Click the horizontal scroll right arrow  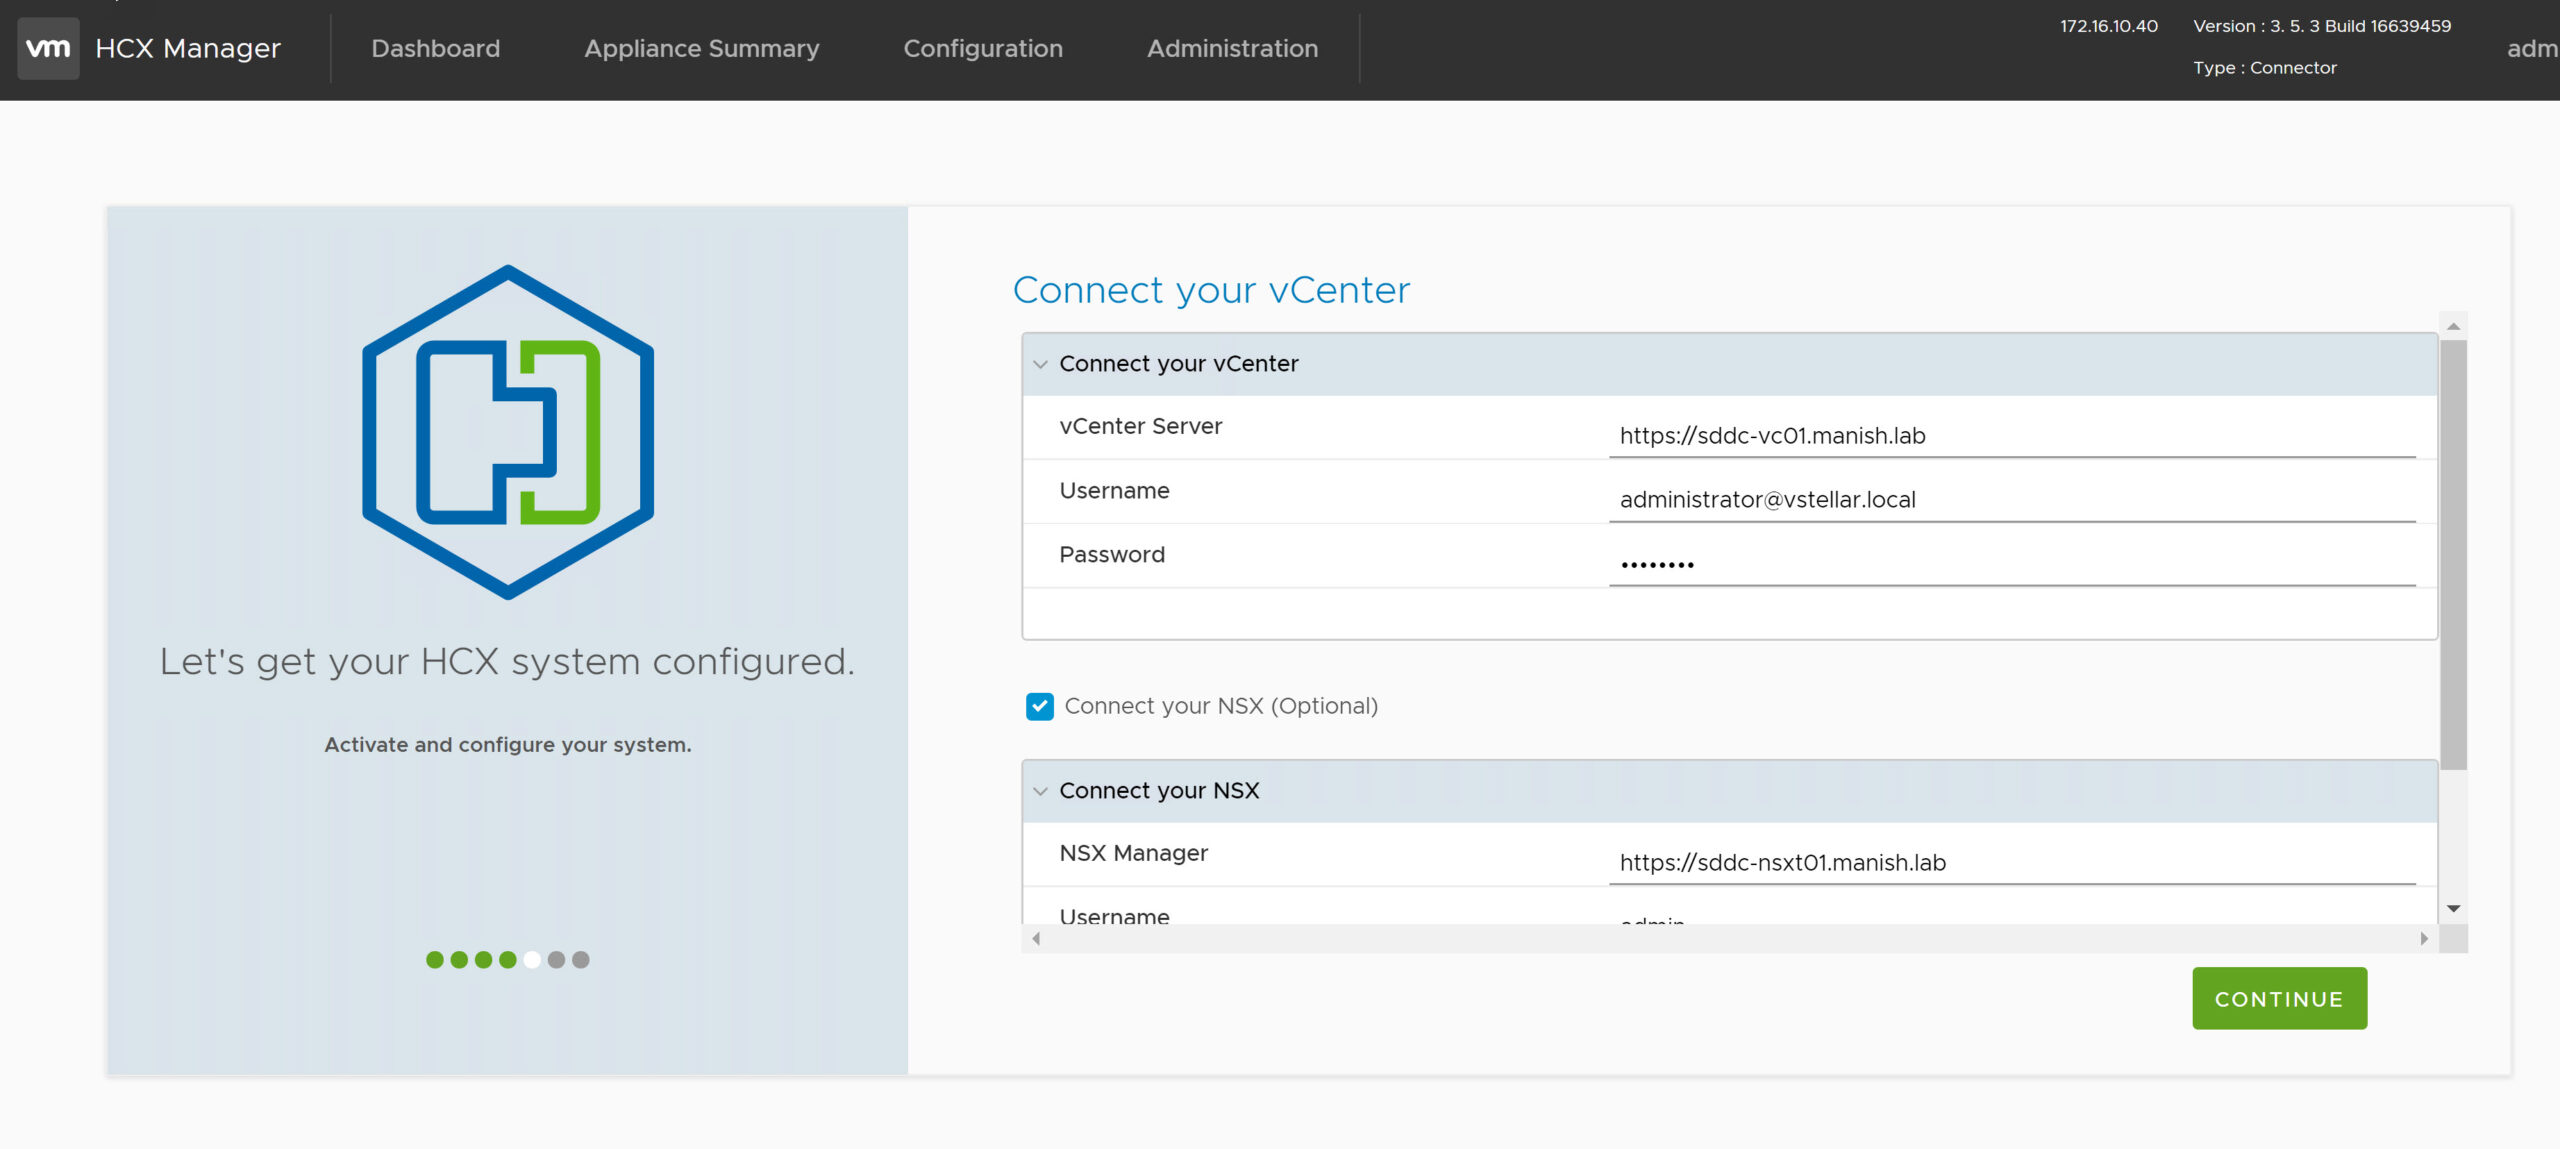2424,939
